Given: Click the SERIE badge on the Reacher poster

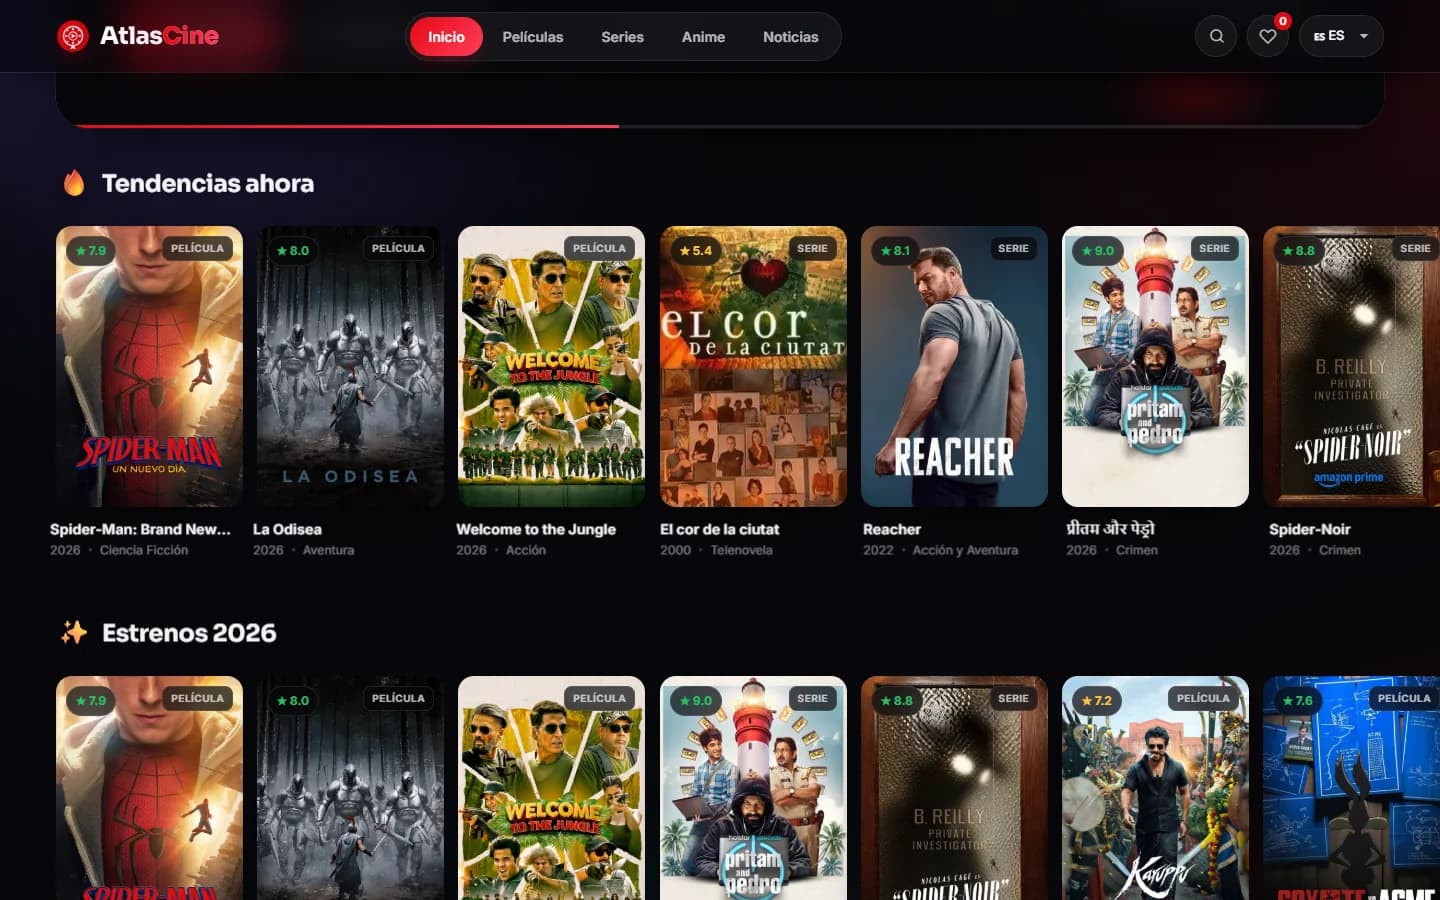Looking at the screenshot, I should [1013, 248].
